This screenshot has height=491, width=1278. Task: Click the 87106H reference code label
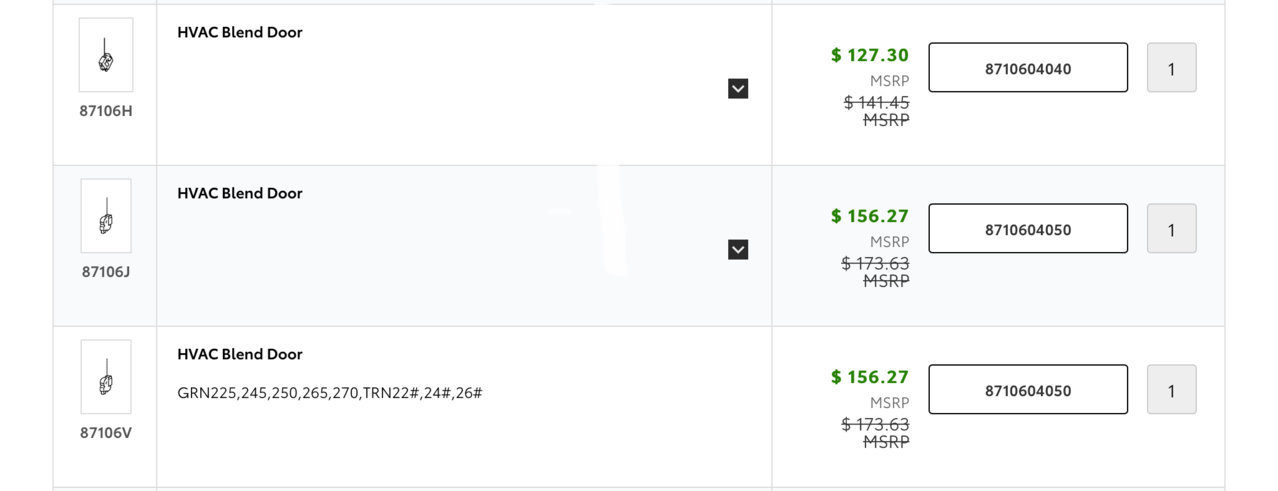point(106,111)
